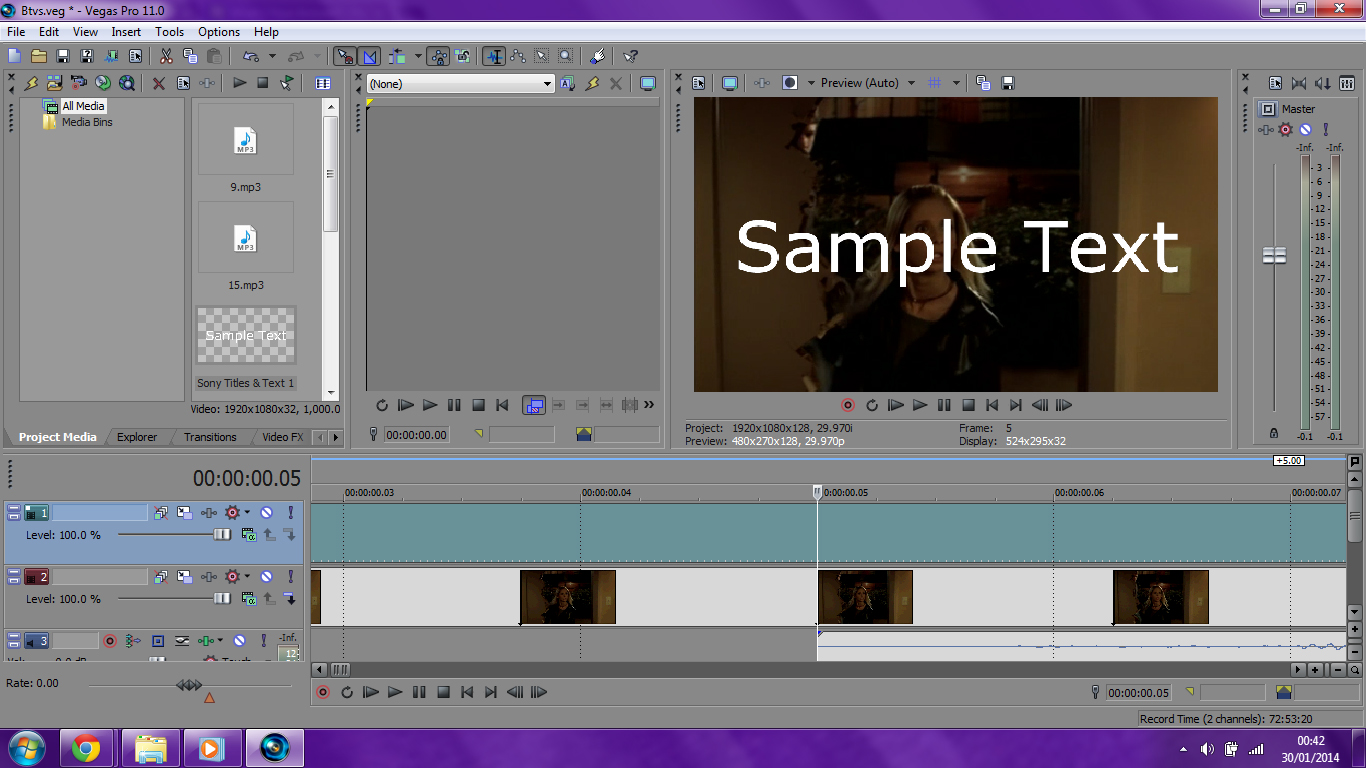This screenshot has width=1366, height=768.
Task: Remove selected media with red X
Action: [159, 83]
